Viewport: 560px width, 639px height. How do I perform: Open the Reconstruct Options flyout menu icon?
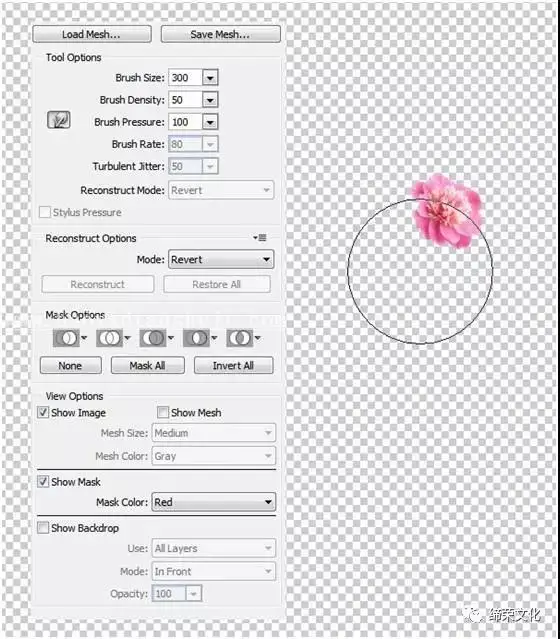coord(260,238)
